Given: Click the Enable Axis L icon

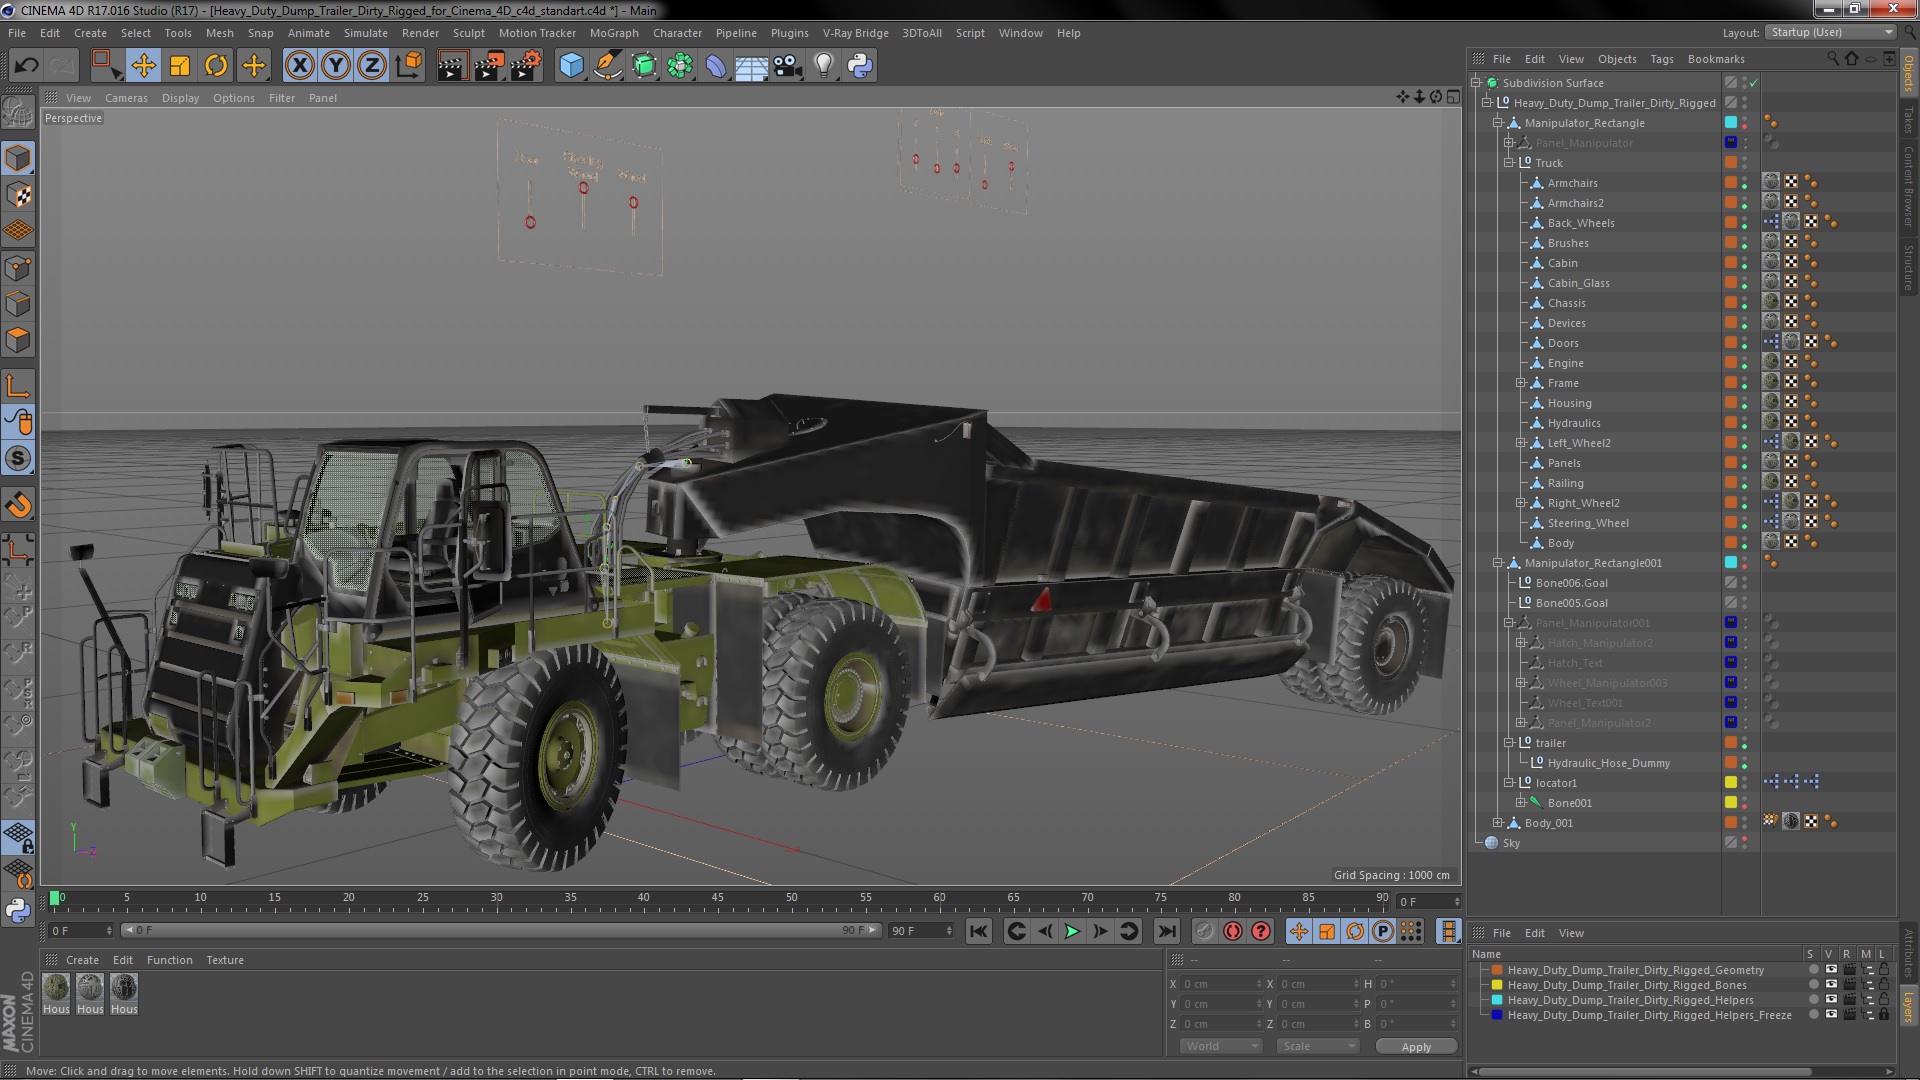Looking at the screenshot, I should 18,386.
